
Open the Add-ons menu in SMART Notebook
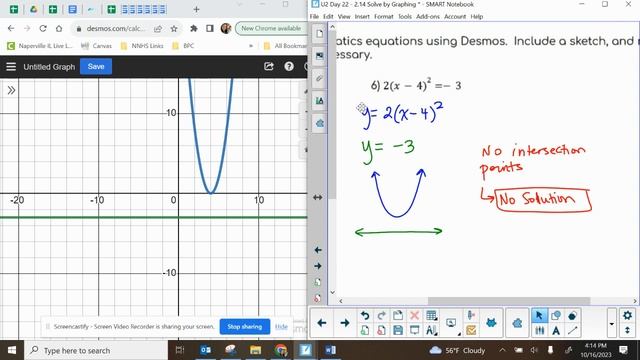pyautogui.click(x=428, y=16)
